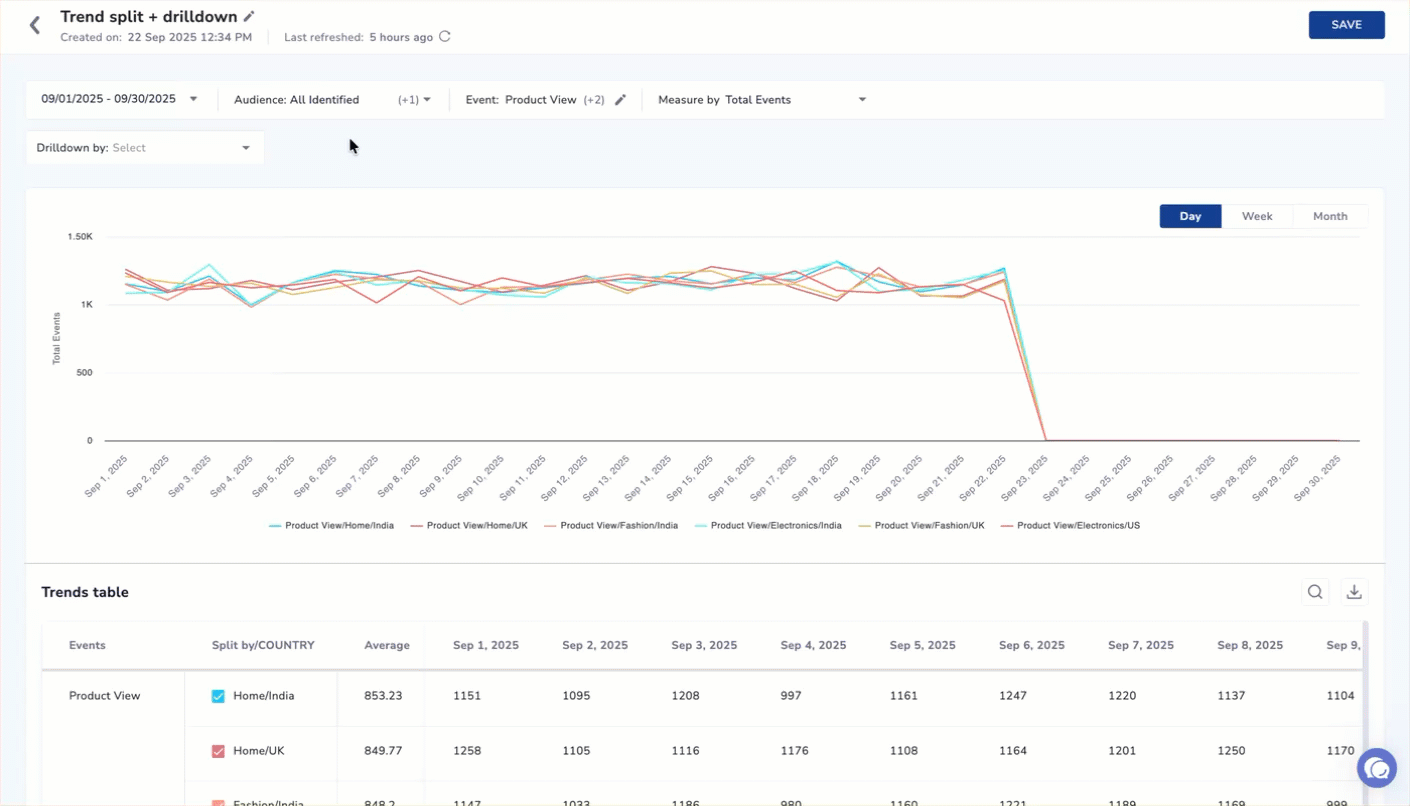
Task: Select the Day granularity button
Action: (x=1190, y=216)
